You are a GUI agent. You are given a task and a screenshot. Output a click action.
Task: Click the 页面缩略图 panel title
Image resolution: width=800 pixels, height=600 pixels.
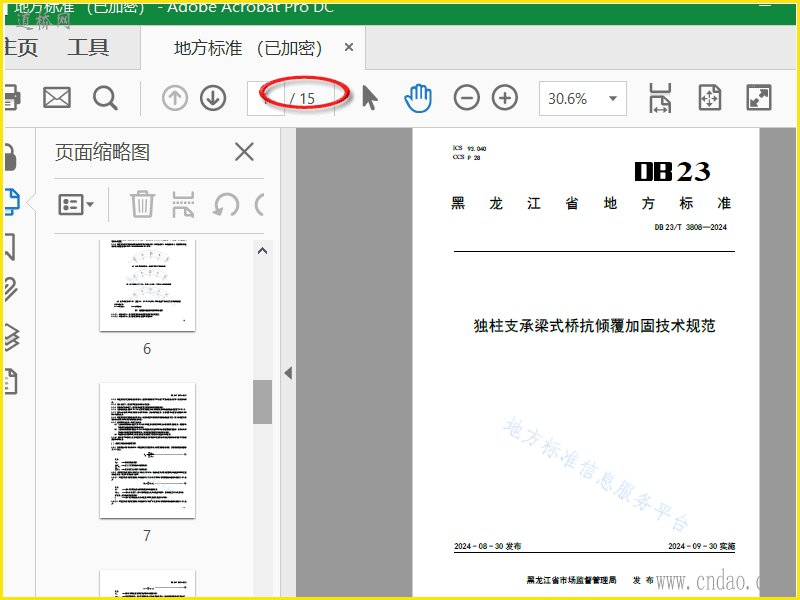[103, 152]
